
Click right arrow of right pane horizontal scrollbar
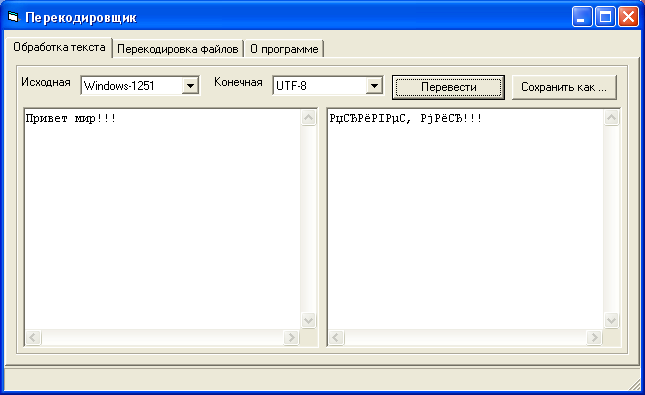click(x=594, y=337)
